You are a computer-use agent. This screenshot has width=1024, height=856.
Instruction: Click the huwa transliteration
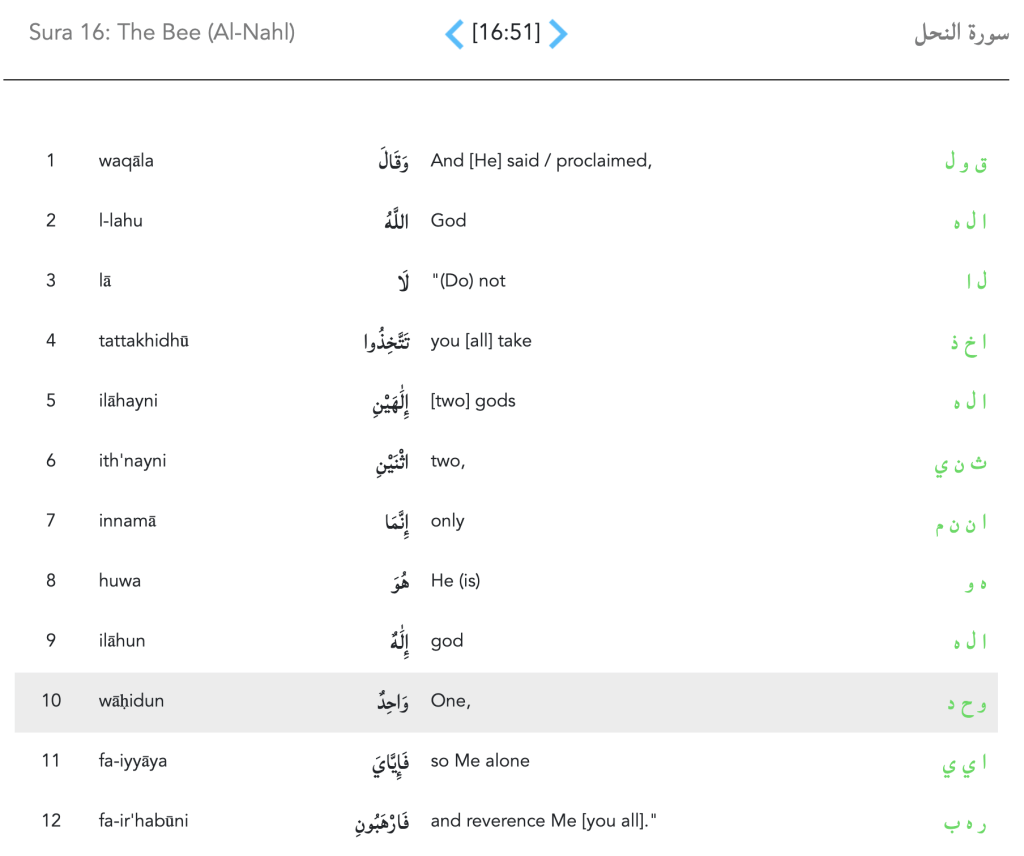119,581
